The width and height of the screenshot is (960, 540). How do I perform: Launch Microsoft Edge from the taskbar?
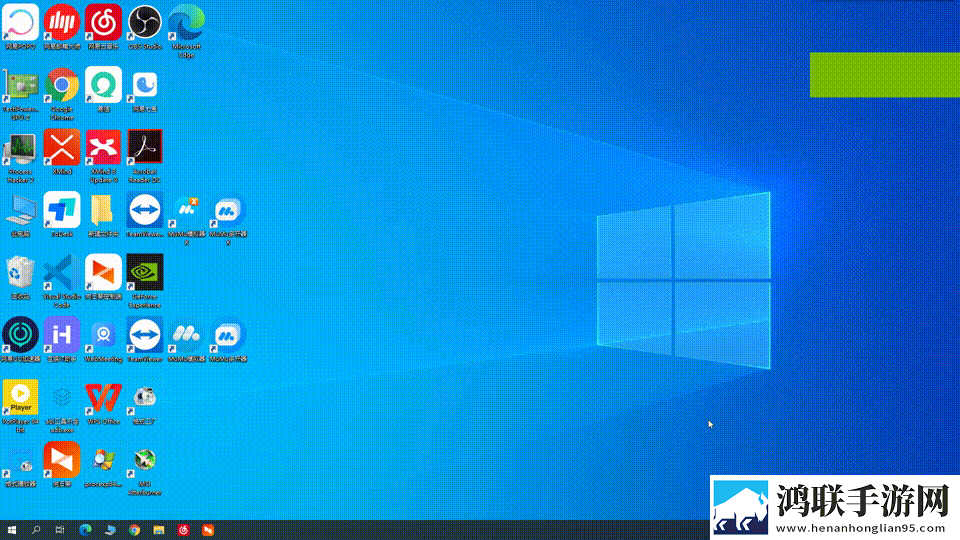tap(85, 530)
